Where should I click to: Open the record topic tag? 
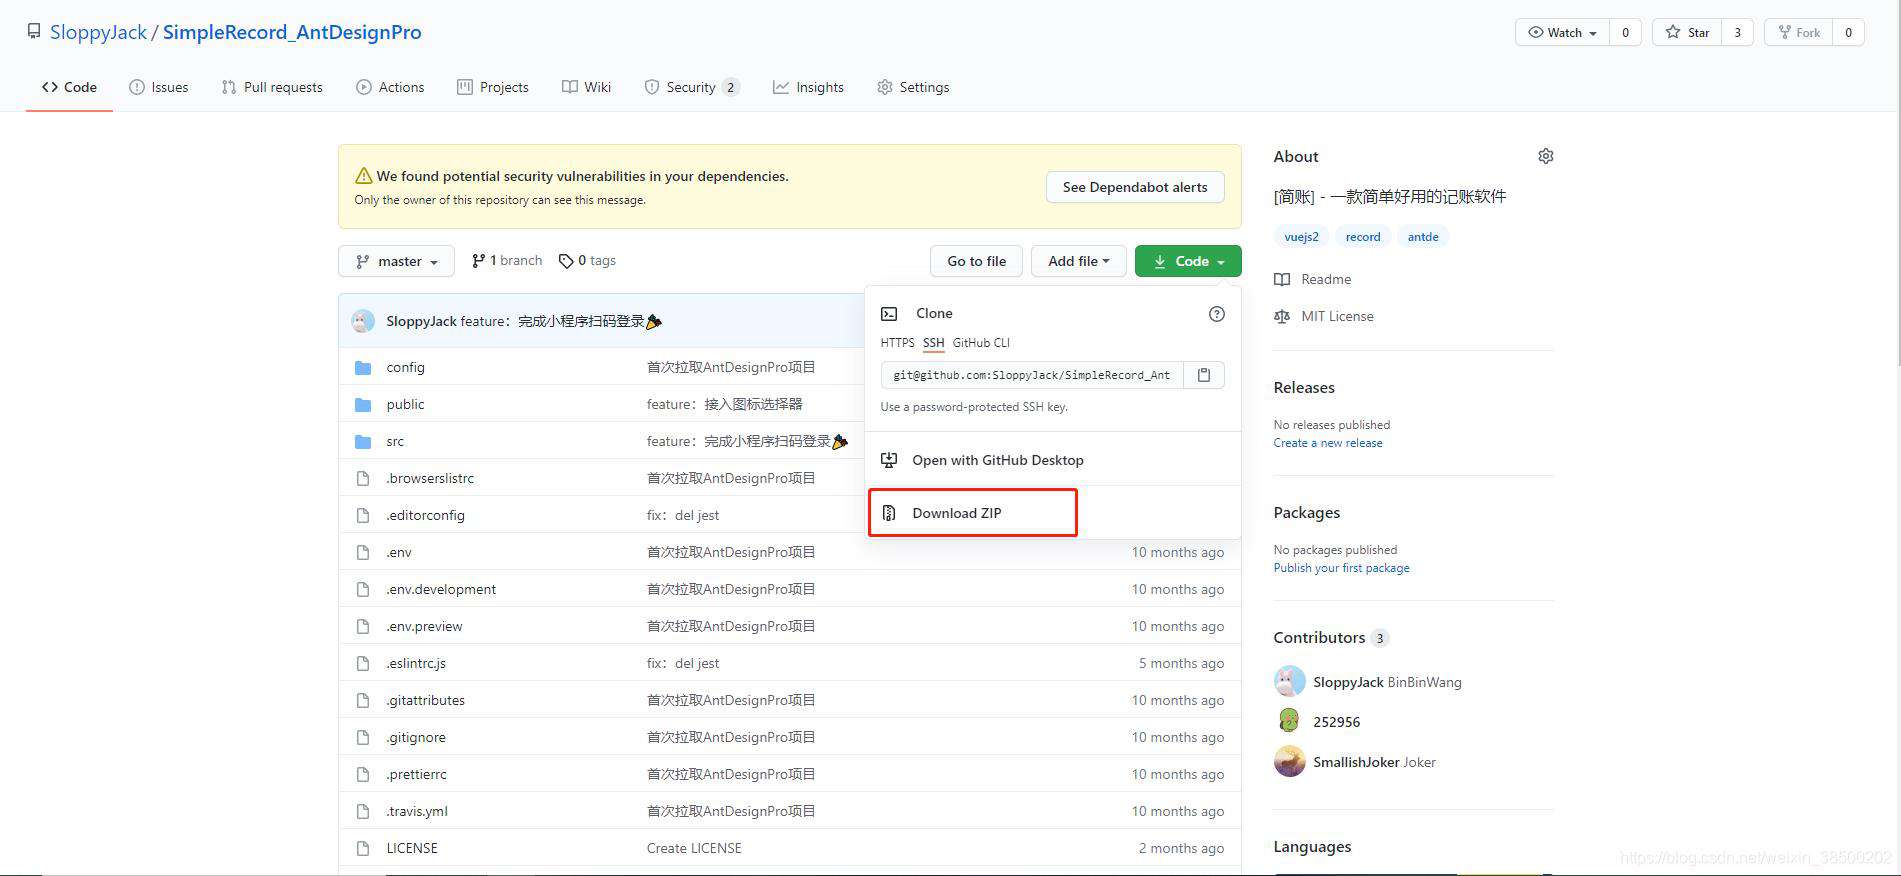coord(1363,237)
